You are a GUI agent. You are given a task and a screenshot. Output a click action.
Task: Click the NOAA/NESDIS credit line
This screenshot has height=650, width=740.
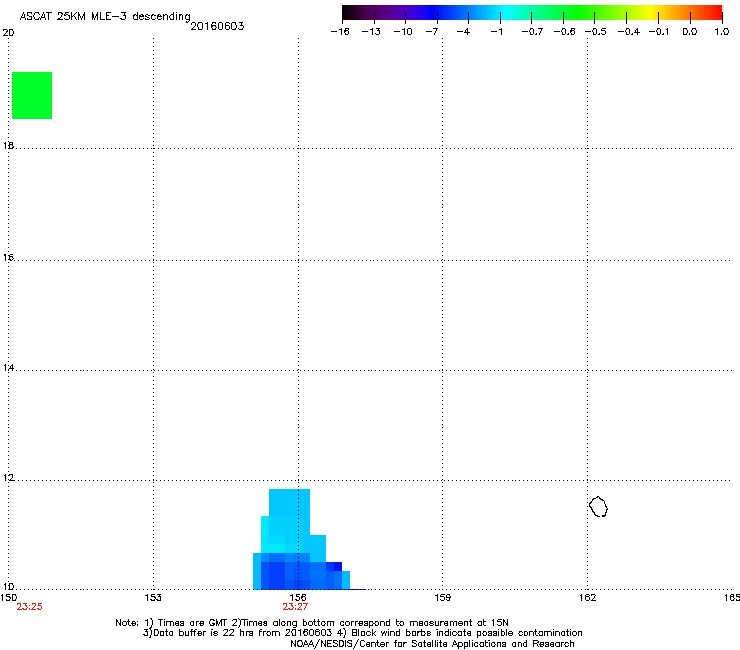(432, 644)
